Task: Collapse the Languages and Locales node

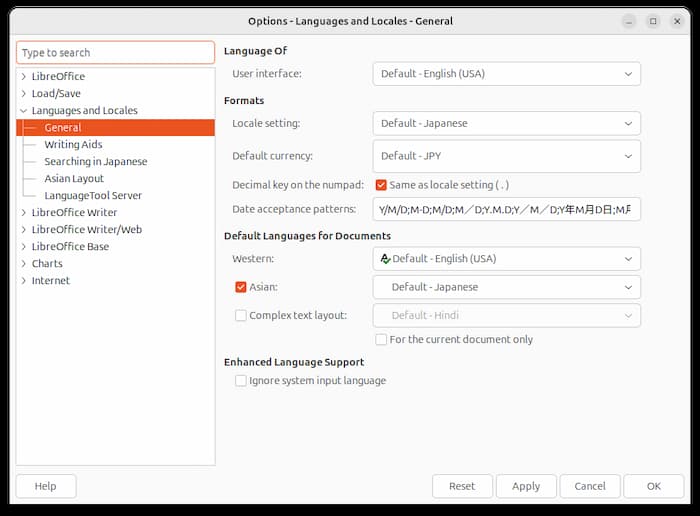Action: 24,110
